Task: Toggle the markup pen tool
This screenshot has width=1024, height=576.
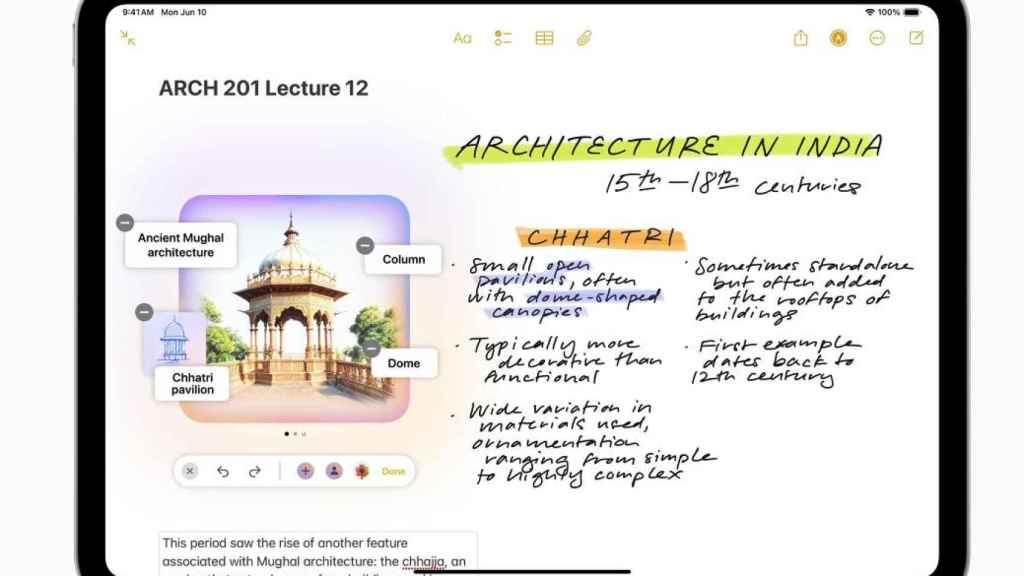Action: pos(838,38)
